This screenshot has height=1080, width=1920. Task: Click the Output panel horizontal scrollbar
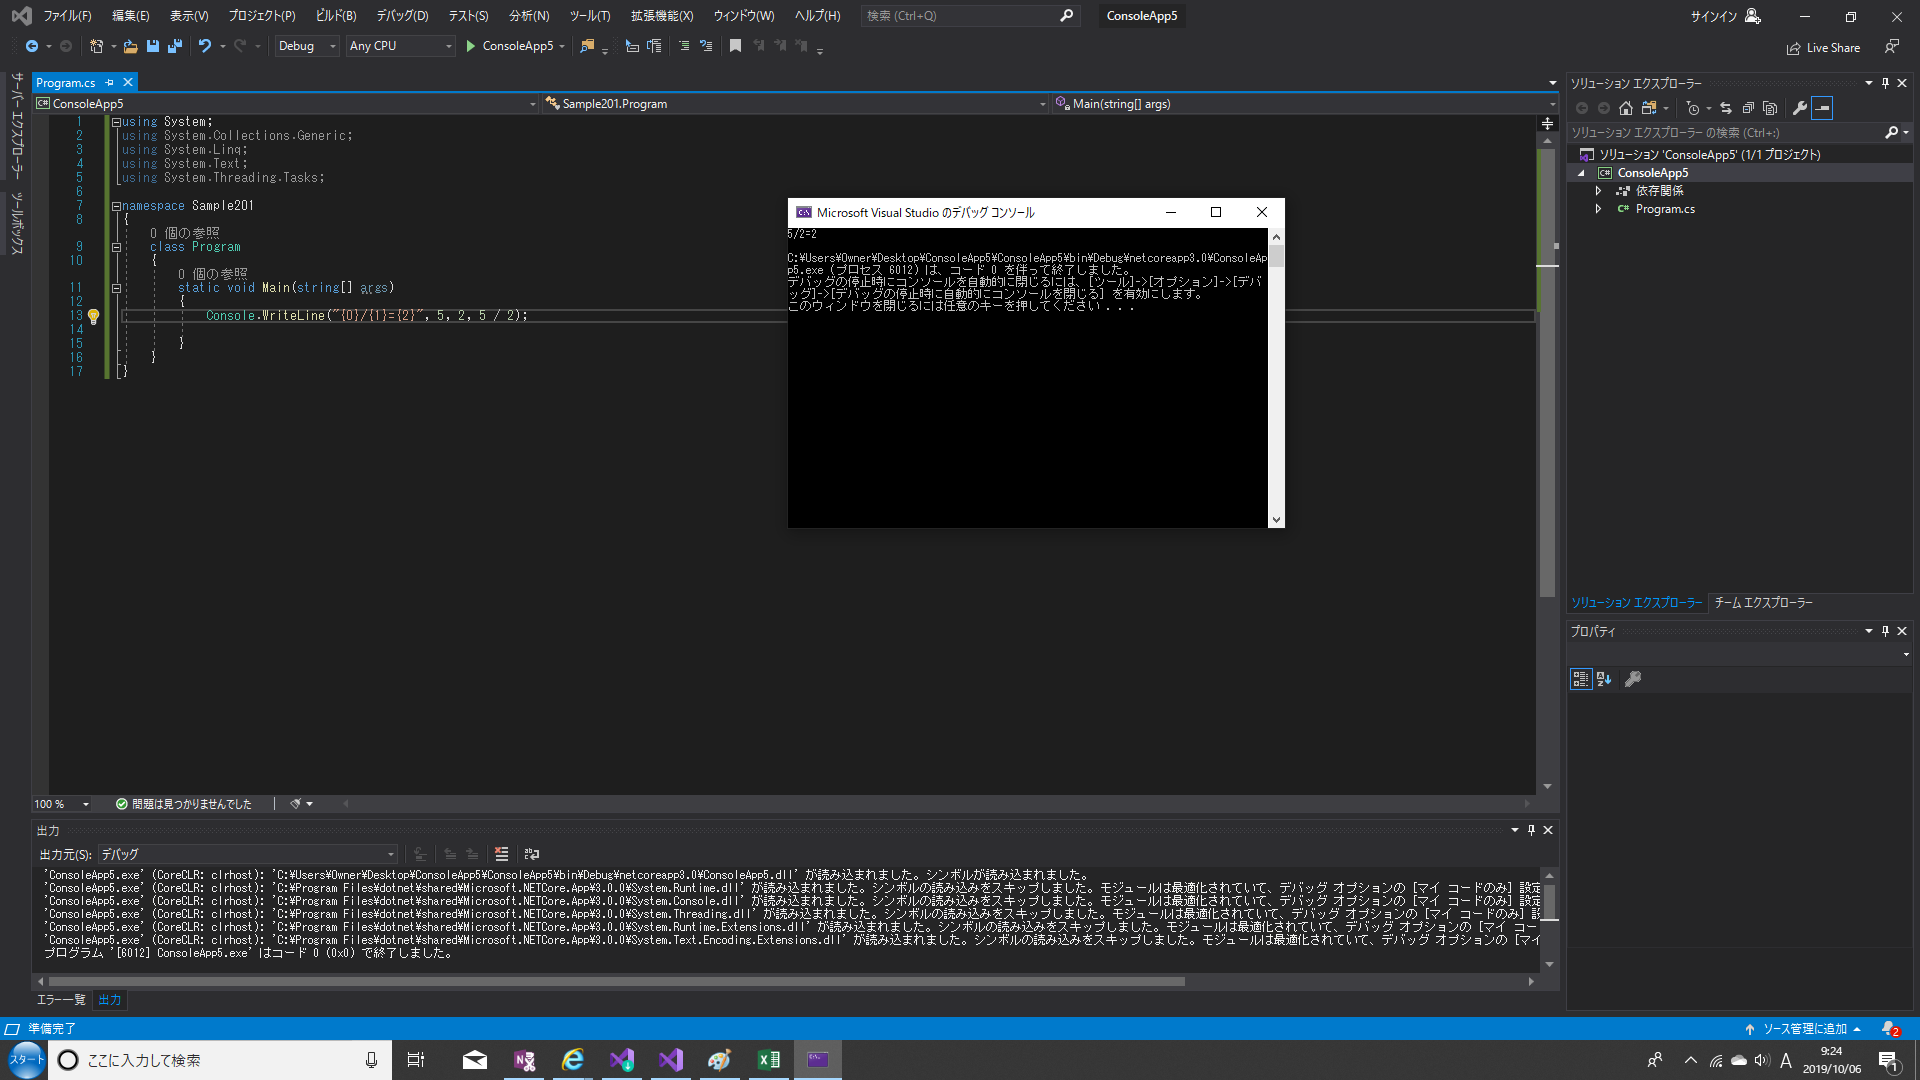(x=615, y=982)
